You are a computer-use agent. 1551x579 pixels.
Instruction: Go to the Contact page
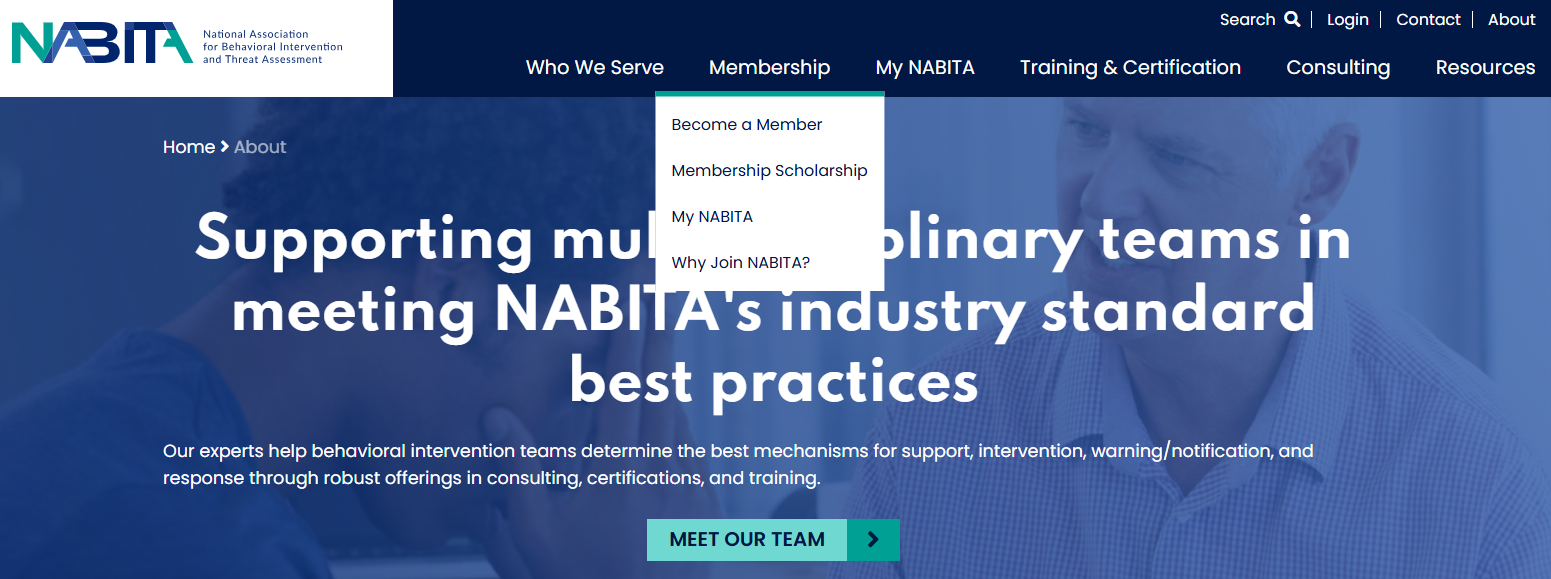(1428, 19)
